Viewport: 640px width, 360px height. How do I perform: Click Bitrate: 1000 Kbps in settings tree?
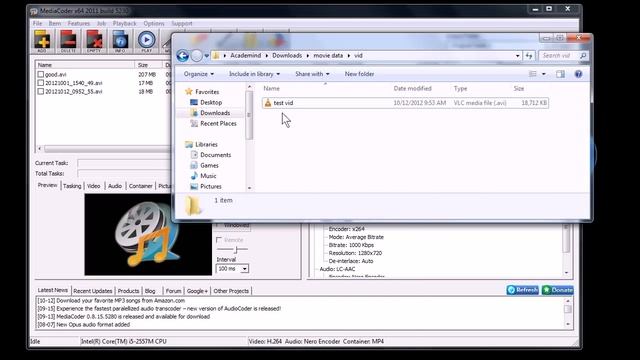[x=351, y=245]
